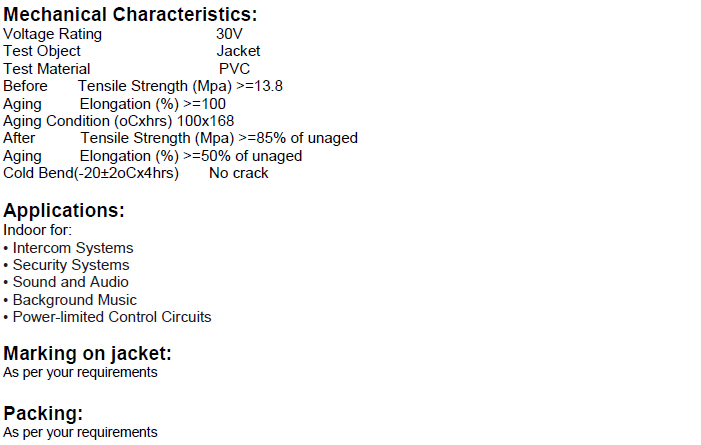Click the Applications heading

coord(64,210)
